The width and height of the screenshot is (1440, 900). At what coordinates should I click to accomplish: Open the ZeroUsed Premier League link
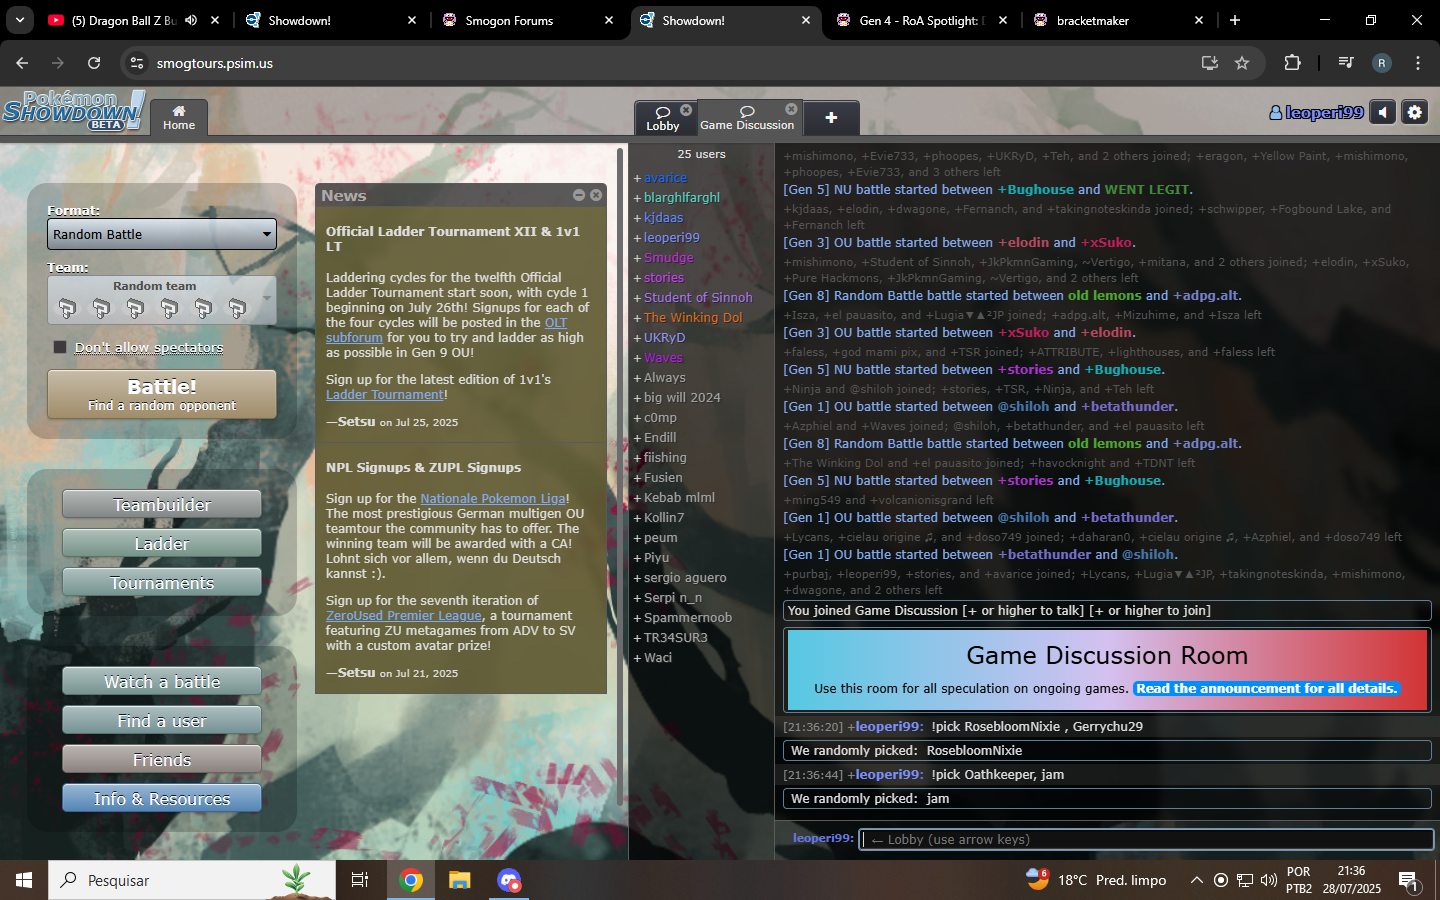(404, 615)
